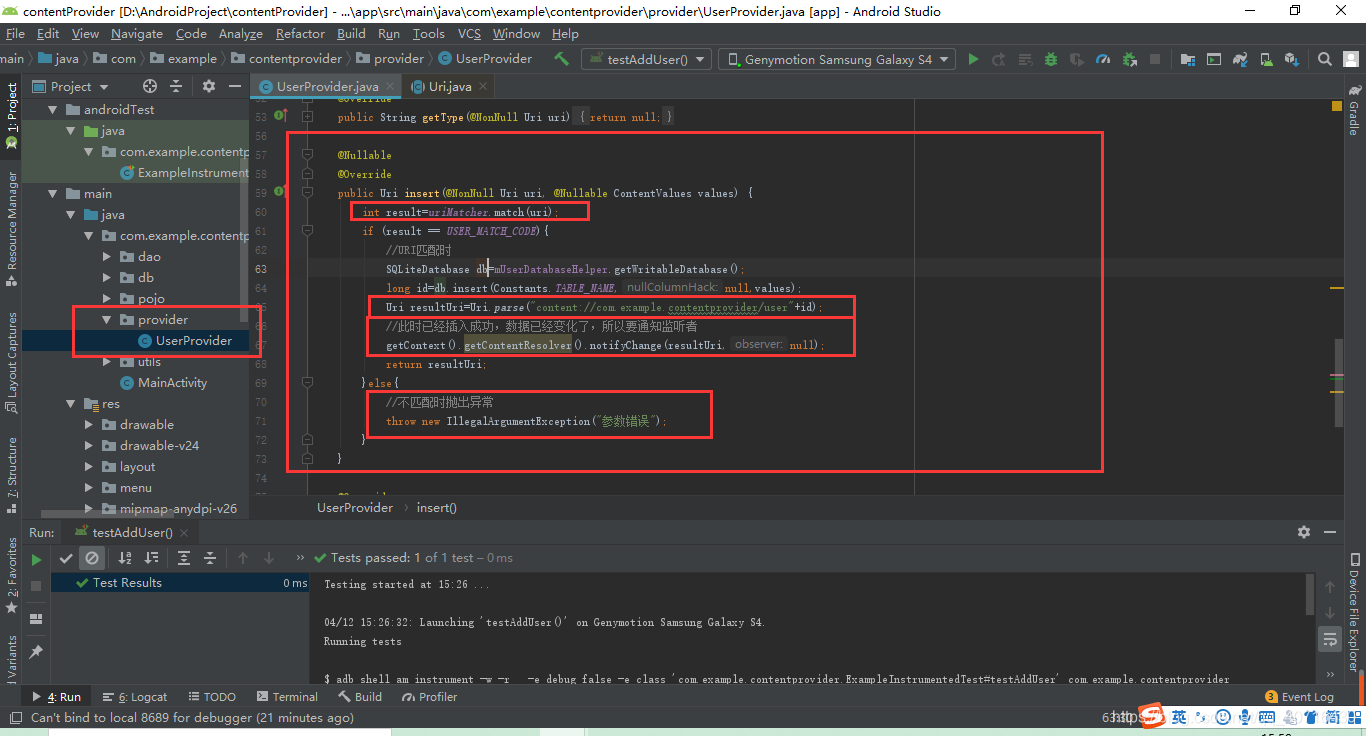Click the user account avatar icon
Screen dimensions: 1366x736
[x=1351, y=59]
